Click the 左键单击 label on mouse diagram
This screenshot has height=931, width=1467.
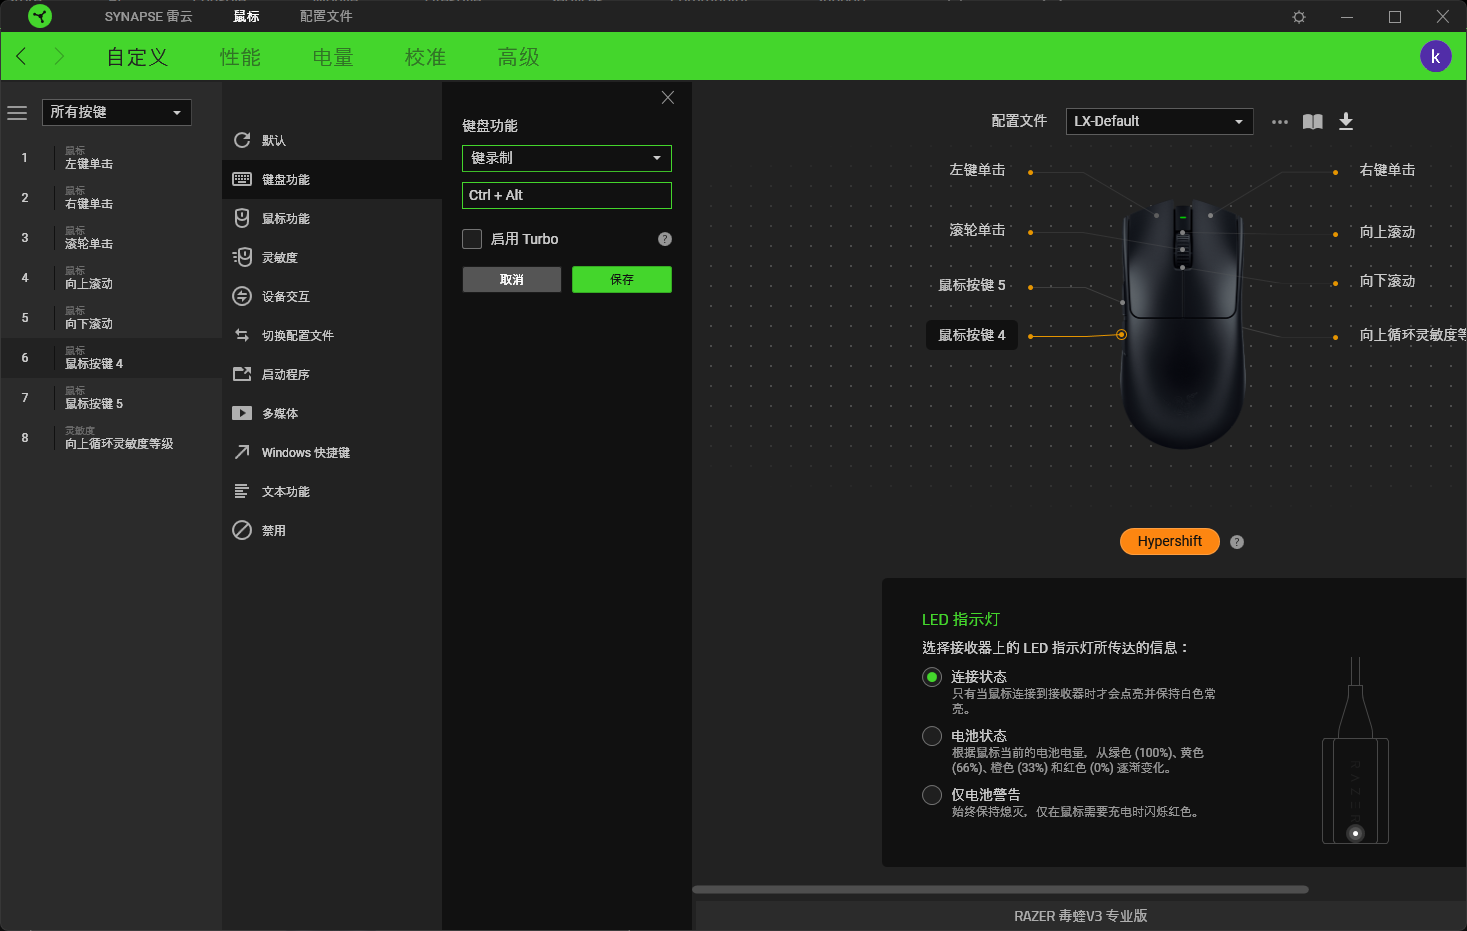977,170
